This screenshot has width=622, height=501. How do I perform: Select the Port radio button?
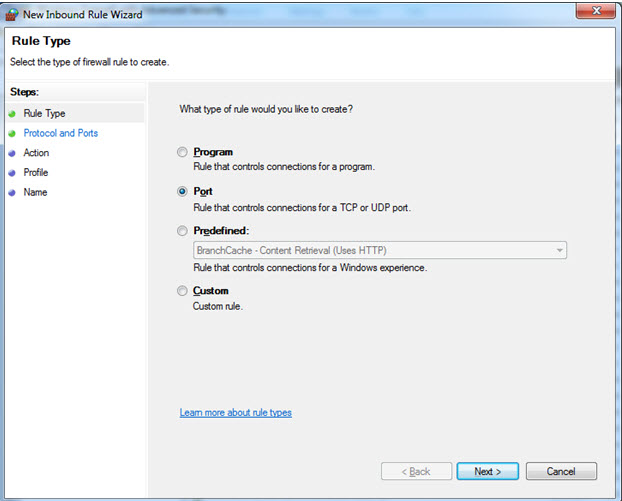pyautogui.click(x=182, y=192)
